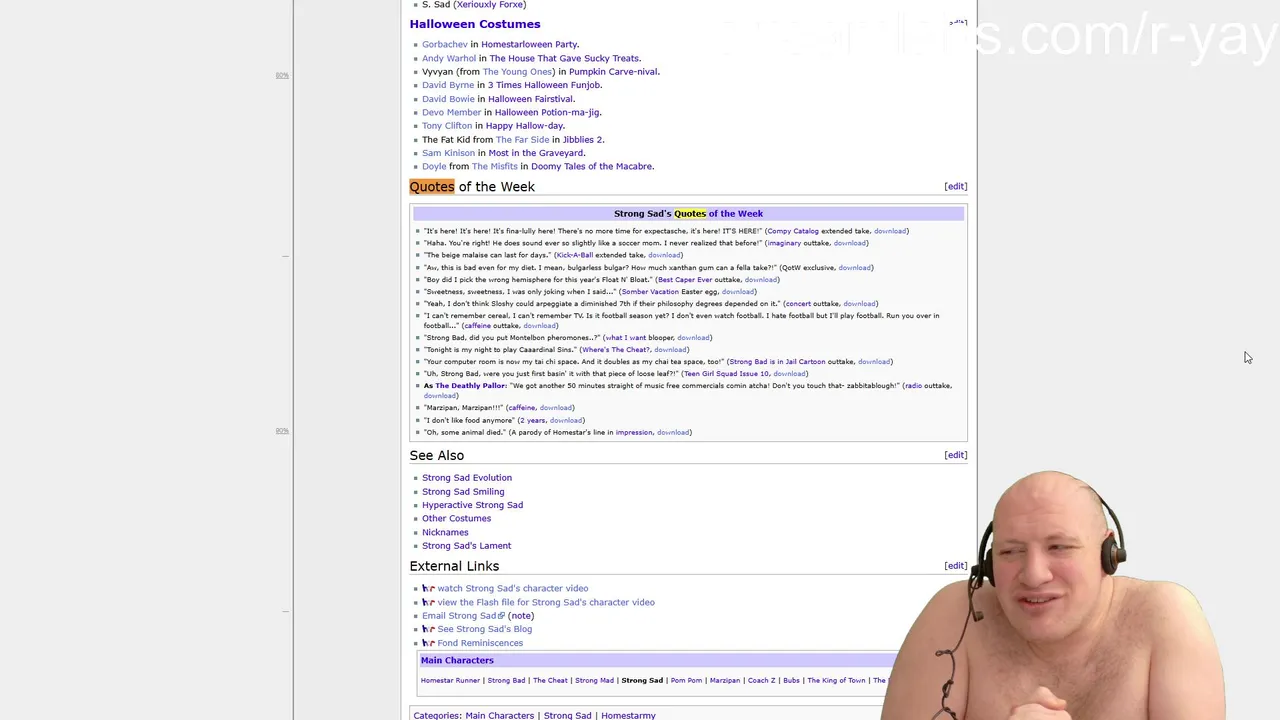The height and width of the screenshot is (720, 1280).
Task: Open the 'Compy Catalog' link
Action: click(793, 231)
